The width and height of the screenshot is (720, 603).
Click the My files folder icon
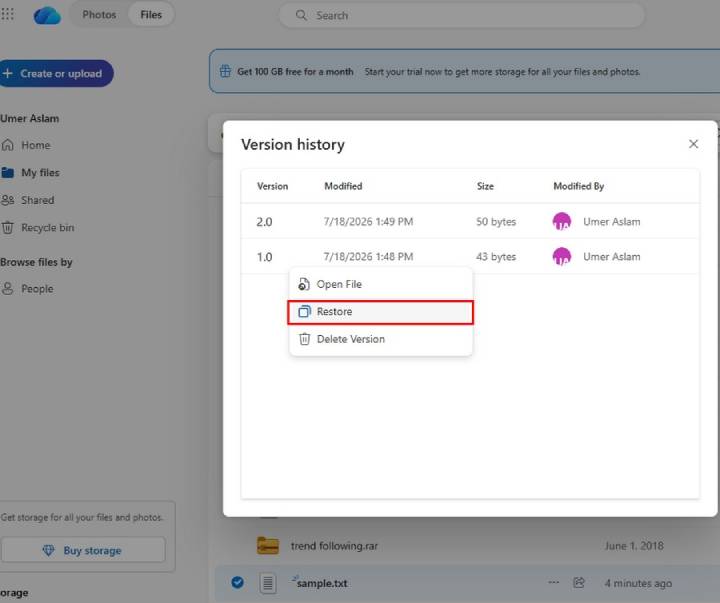[7, 173]
